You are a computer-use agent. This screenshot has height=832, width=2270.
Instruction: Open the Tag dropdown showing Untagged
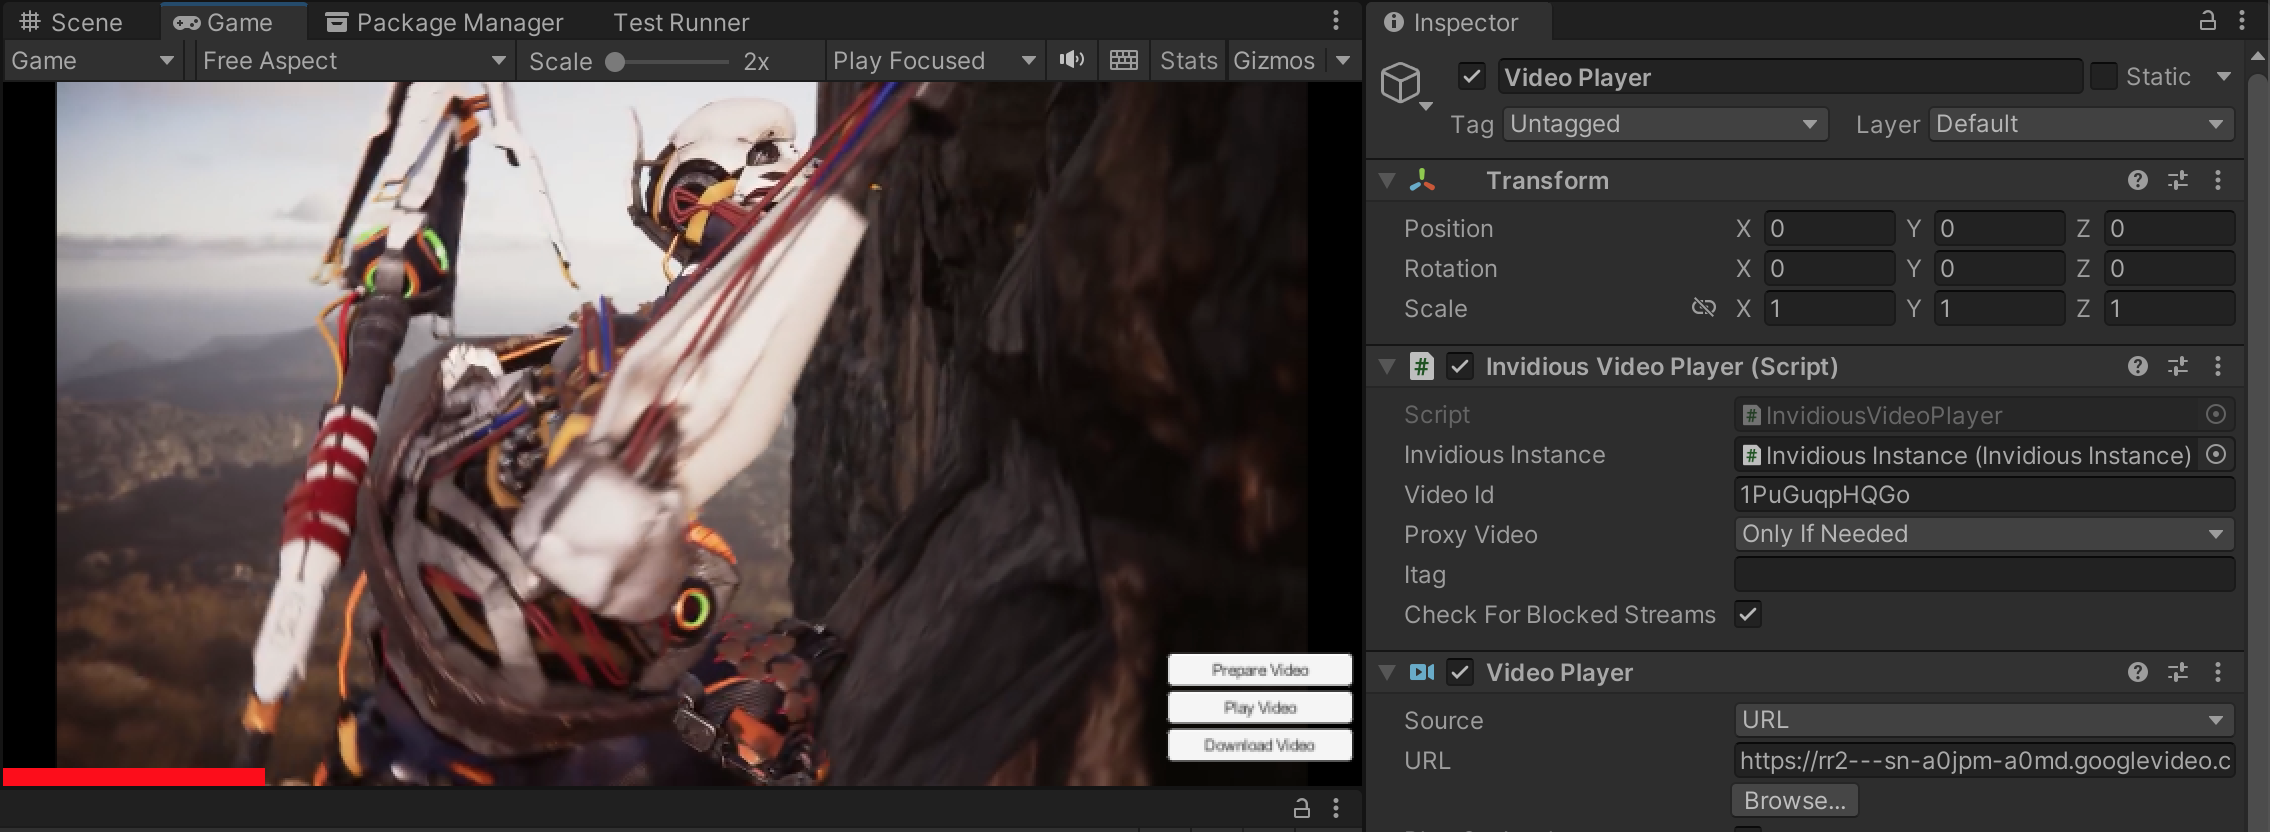coord(1665,124)
